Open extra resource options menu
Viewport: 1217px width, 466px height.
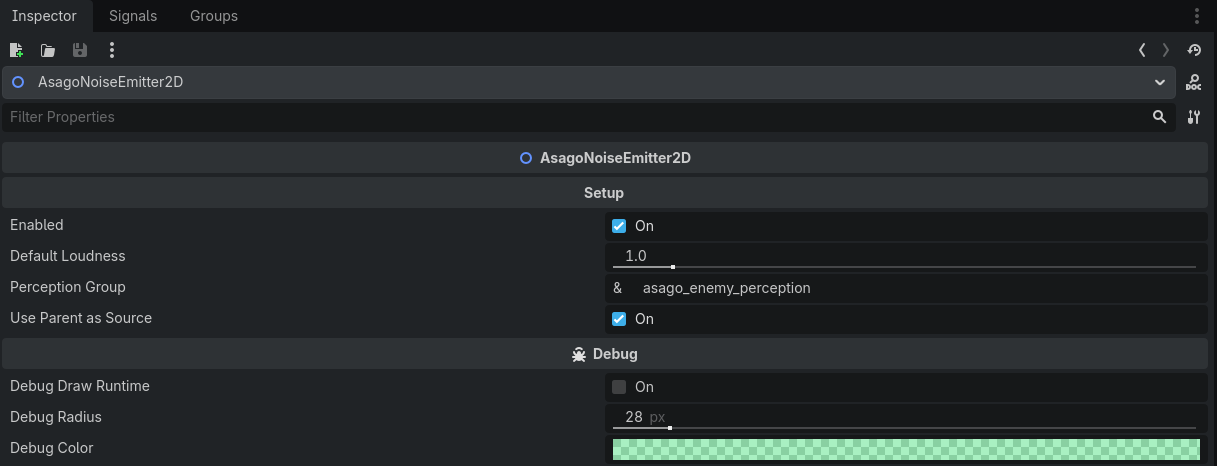[x=112, y=50]
